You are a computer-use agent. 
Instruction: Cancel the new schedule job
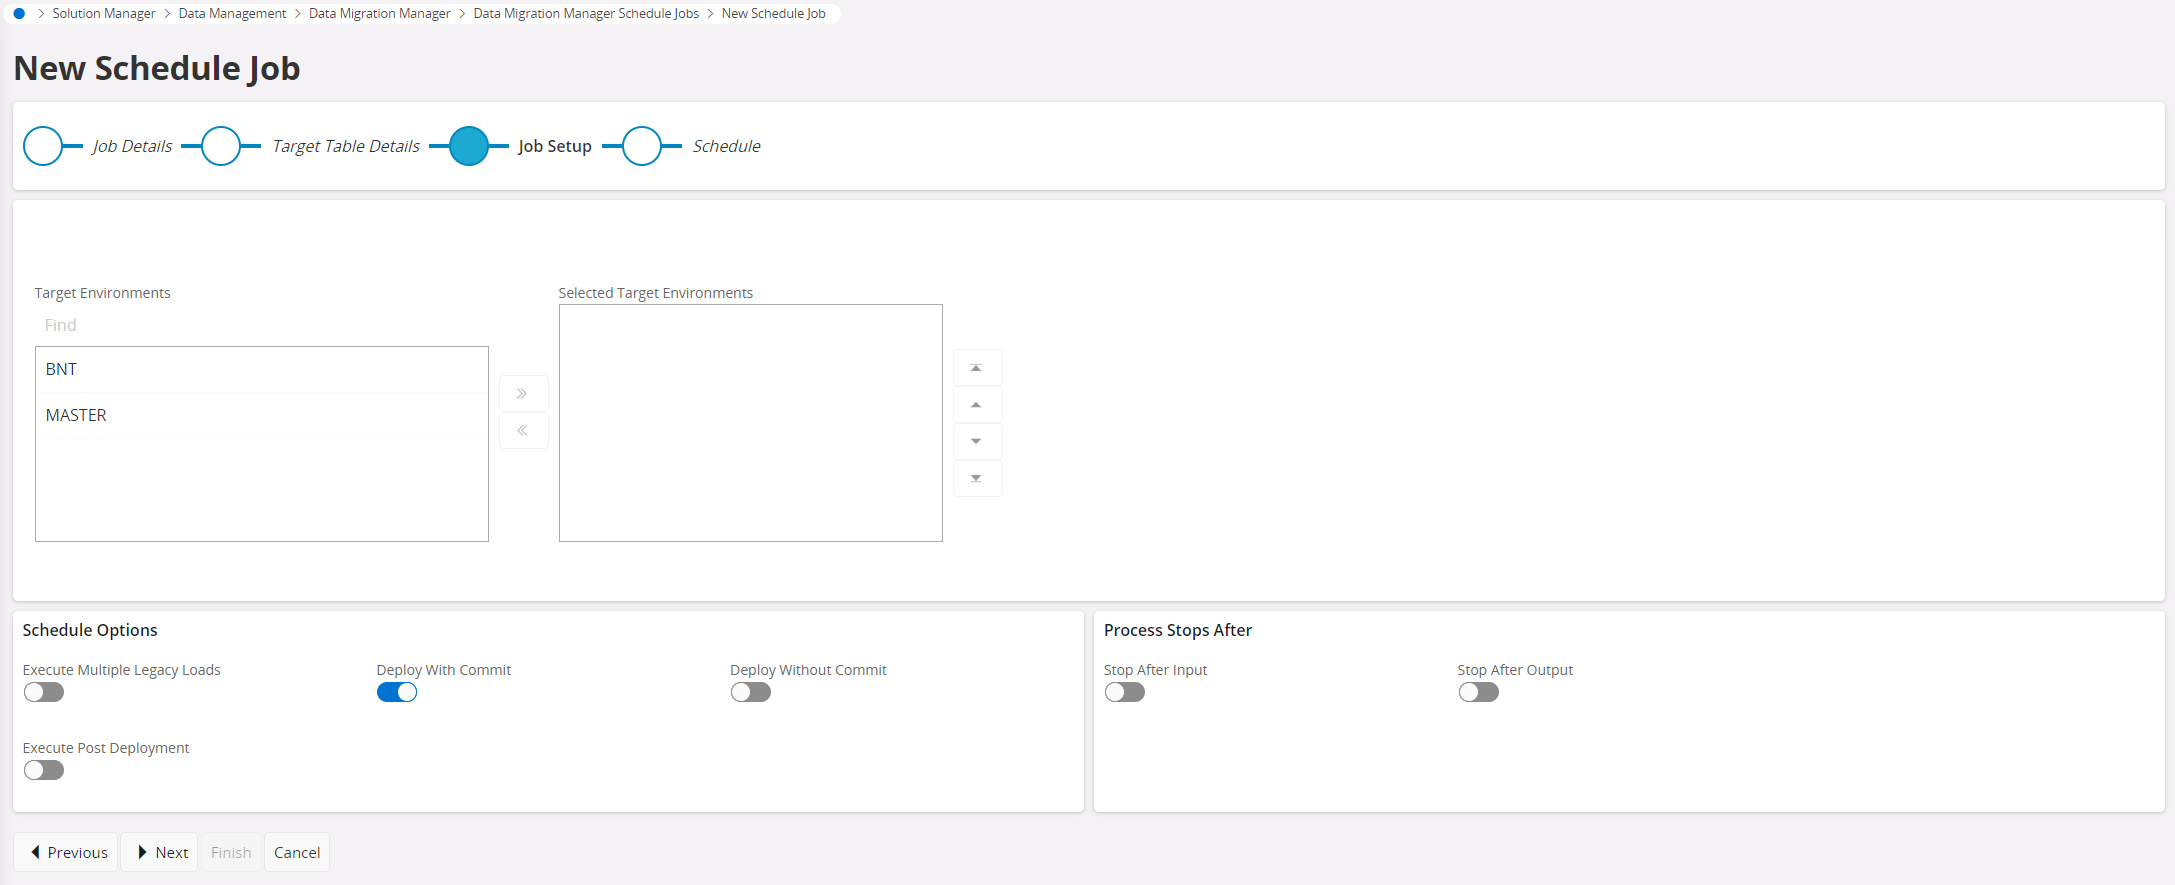(297, 853)
